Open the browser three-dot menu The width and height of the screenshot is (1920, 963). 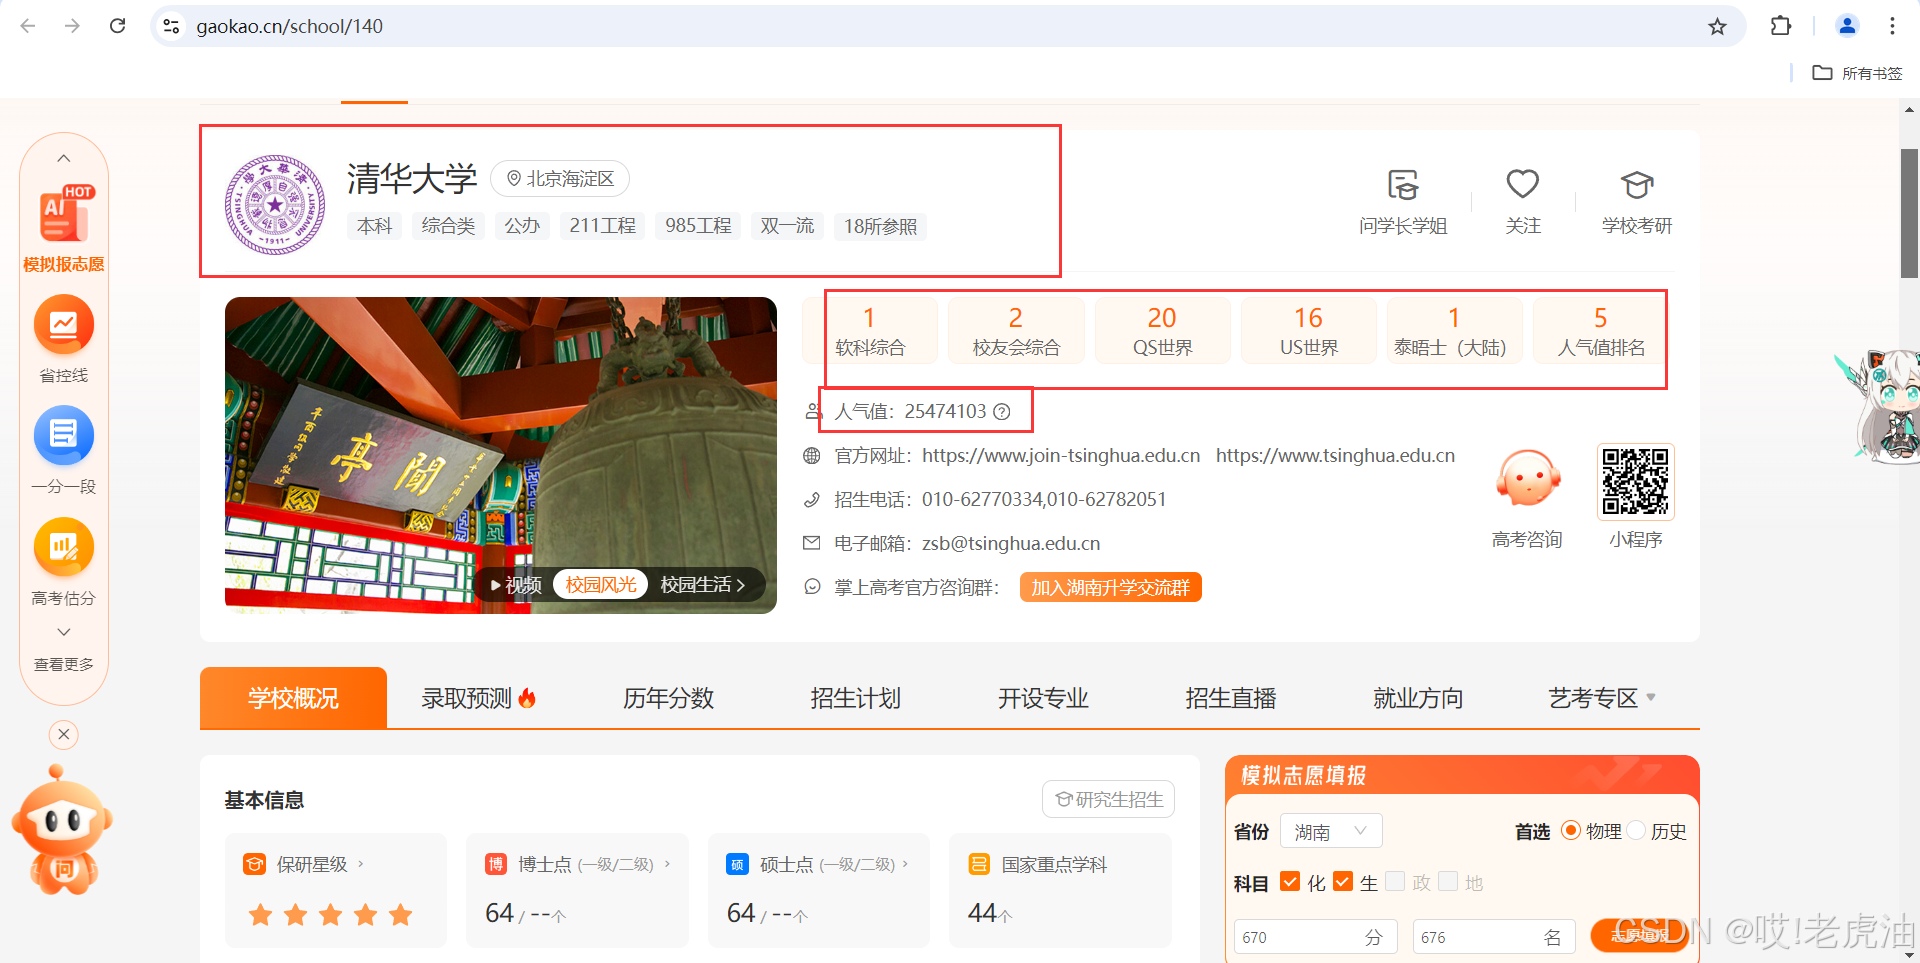[1892, 26]
